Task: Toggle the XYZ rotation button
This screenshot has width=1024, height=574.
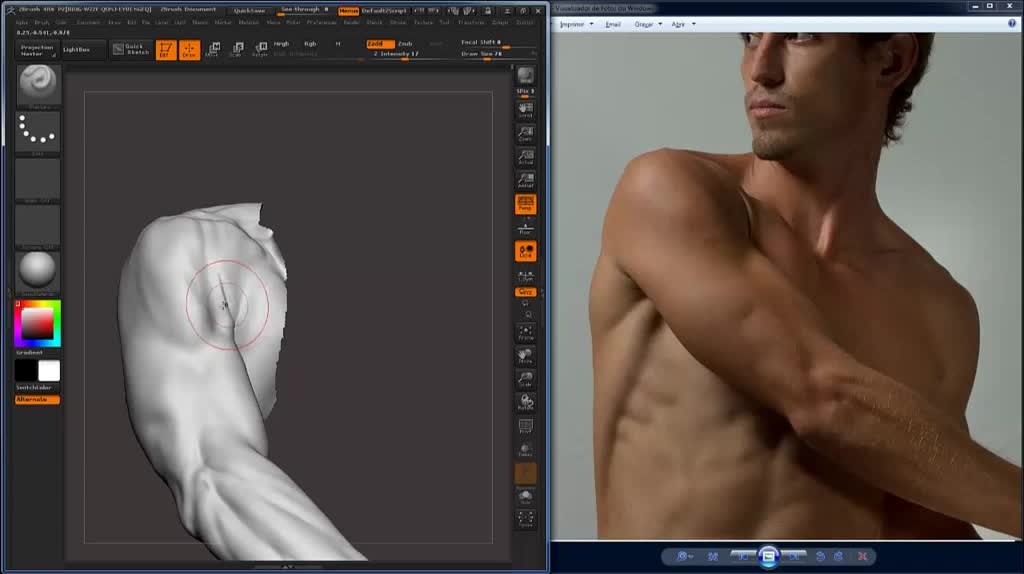Action: tap(525, 292)
